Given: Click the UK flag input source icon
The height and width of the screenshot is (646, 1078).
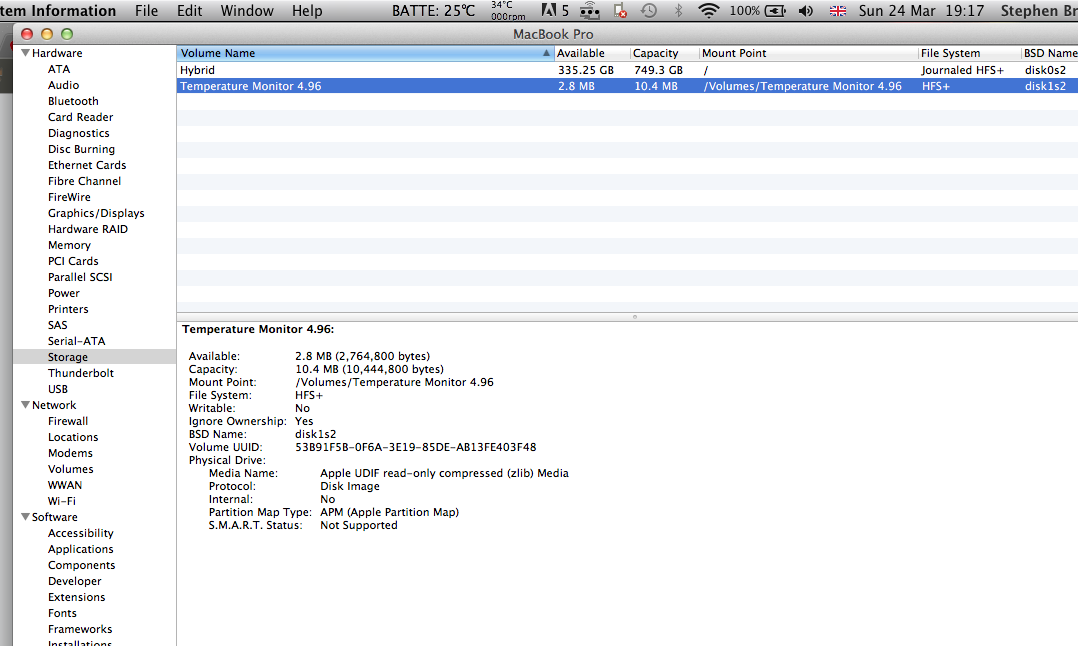Looking at the screenshot, I should tap(837, 11).
